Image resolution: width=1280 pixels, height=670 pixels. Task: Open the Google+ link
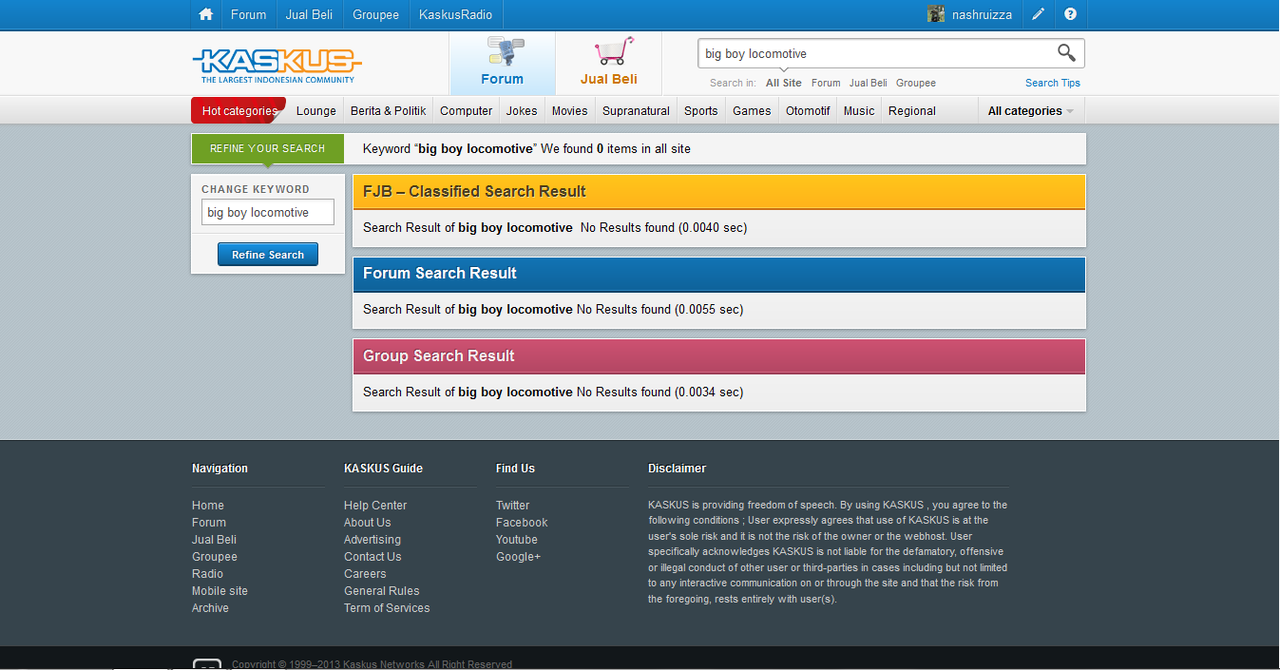(x=518, y=557)
